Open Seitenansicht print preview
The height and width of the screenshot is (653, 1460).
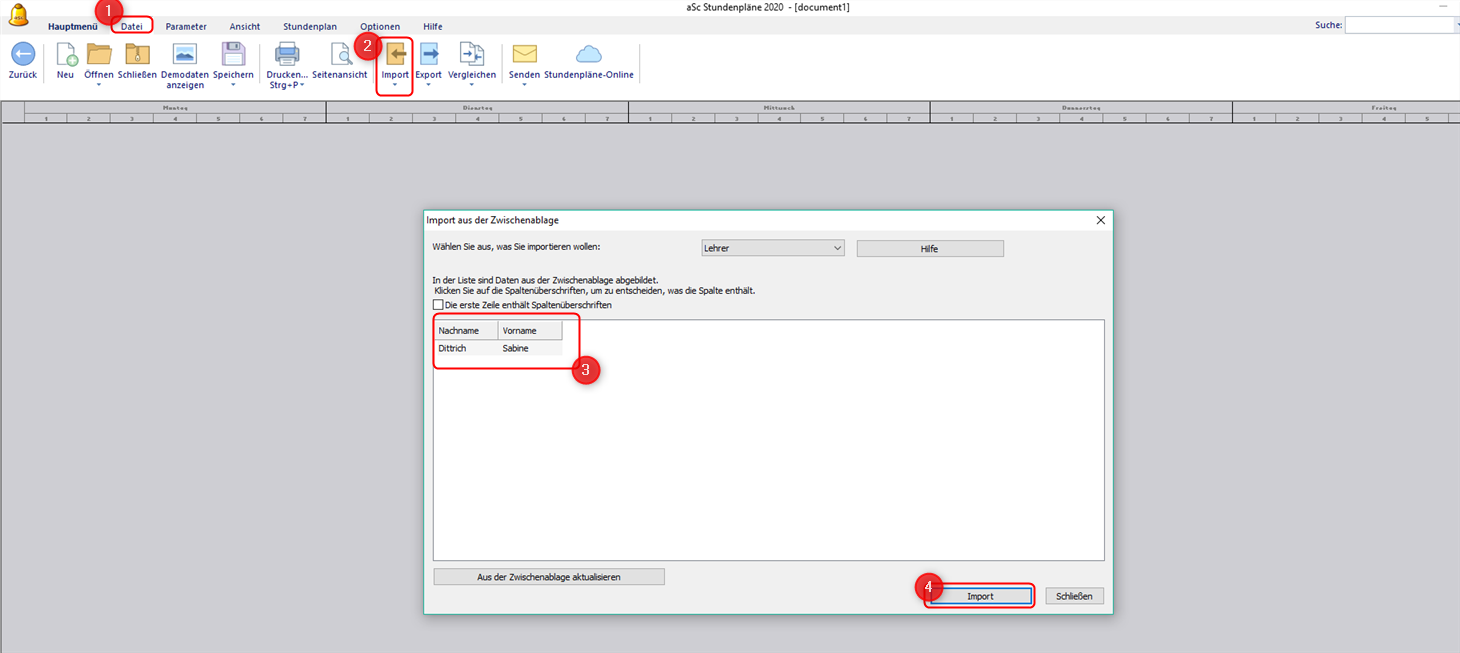tap(340, 54)
